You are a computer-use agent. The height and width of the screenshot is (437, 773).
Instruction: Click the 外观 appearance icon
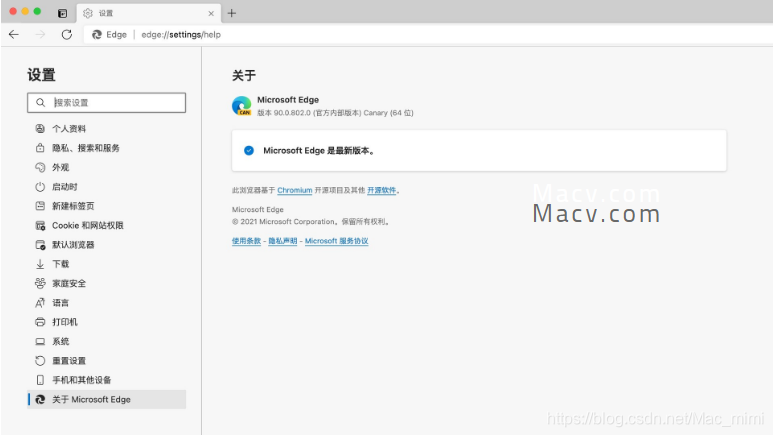(40, 167)
